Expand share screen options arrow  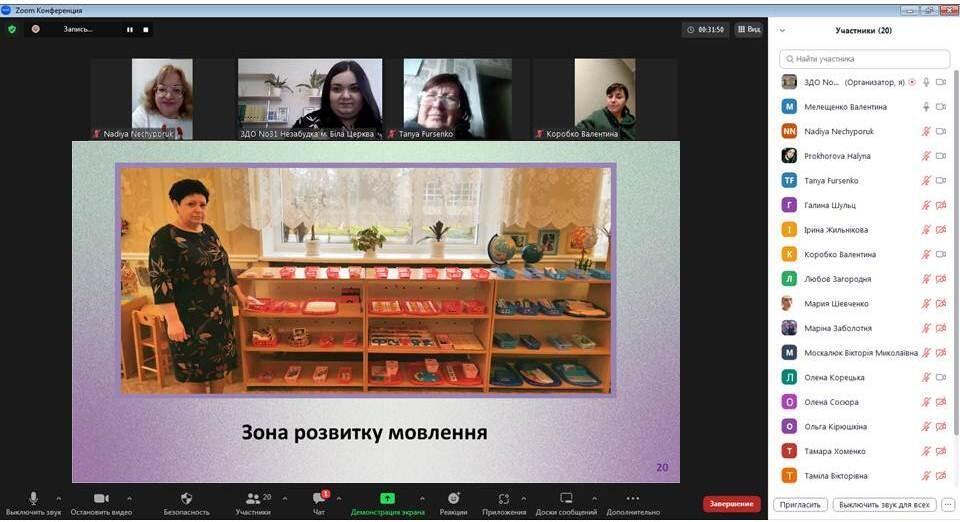click(422, 498)
